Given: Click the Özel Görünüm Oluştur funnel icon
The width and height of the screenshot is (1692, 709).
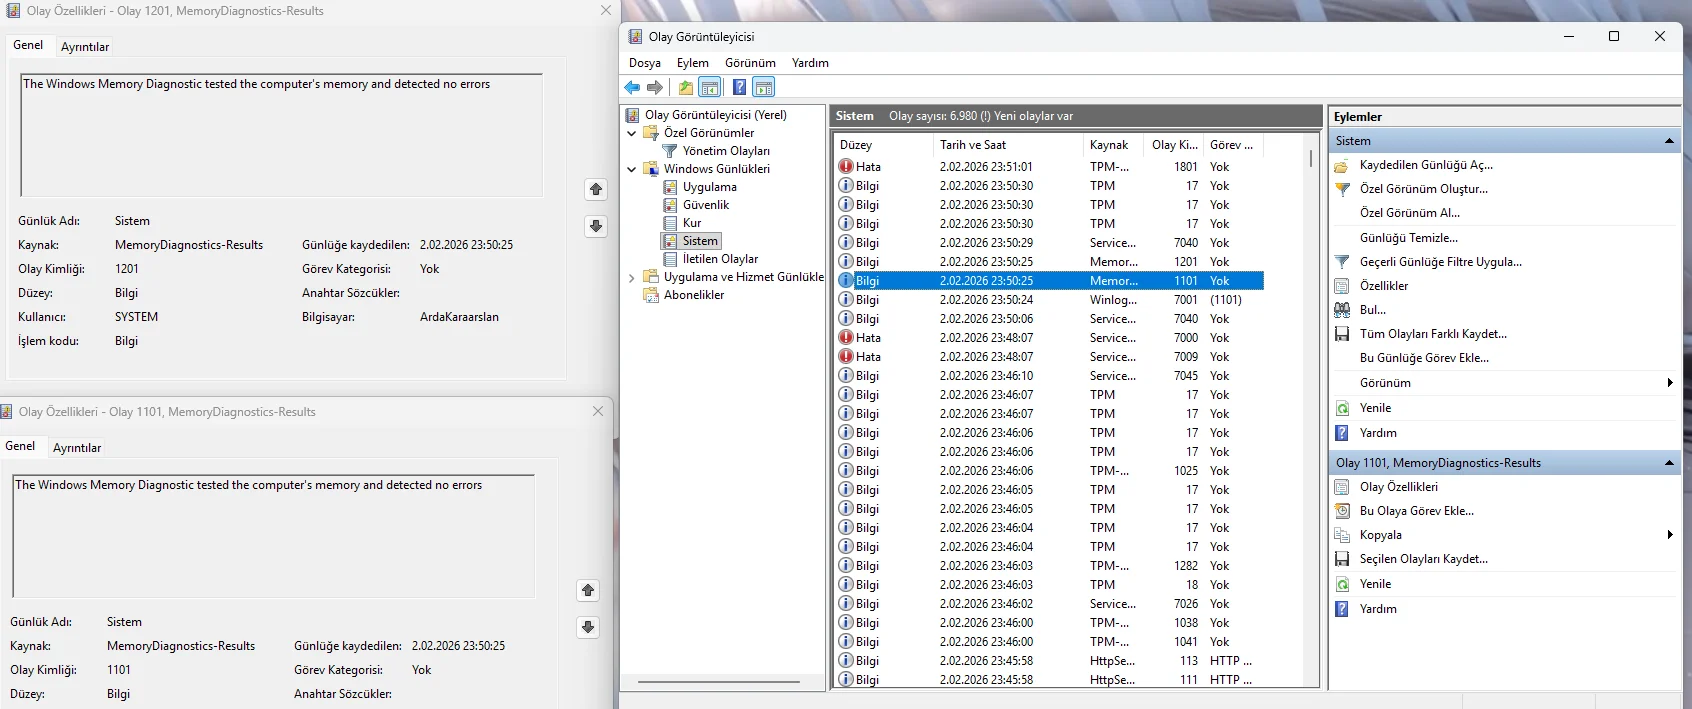Looking at the screenshot, I should click(x=1342, y=189).
